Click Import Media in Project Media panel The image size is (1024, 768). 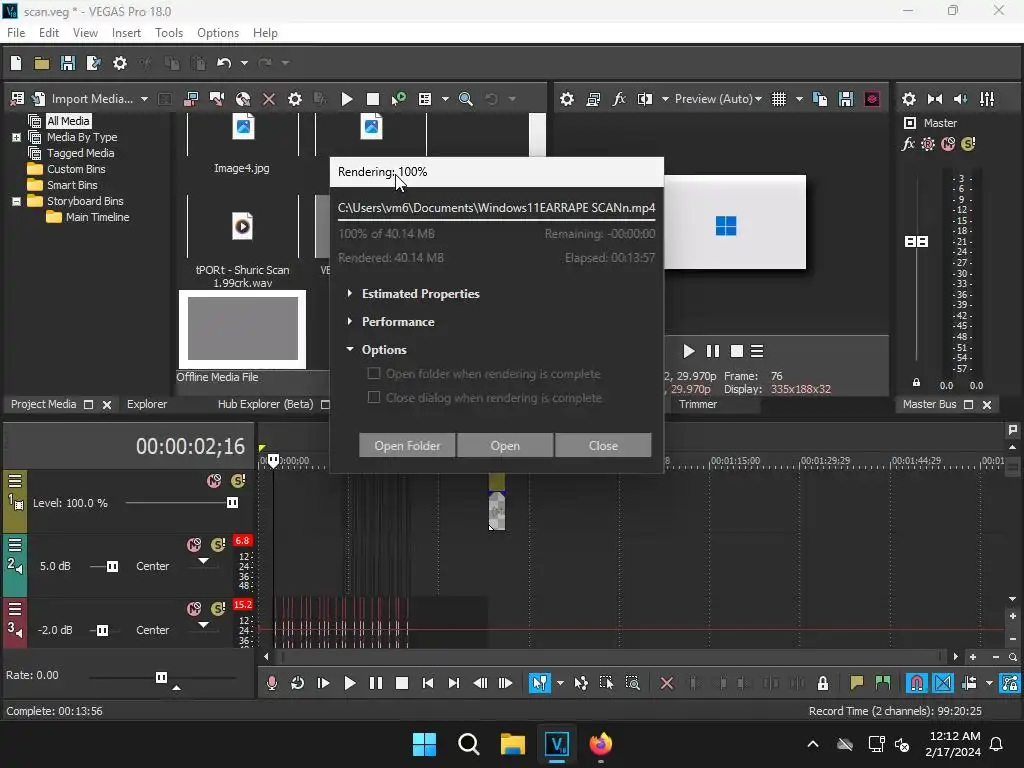91,99
